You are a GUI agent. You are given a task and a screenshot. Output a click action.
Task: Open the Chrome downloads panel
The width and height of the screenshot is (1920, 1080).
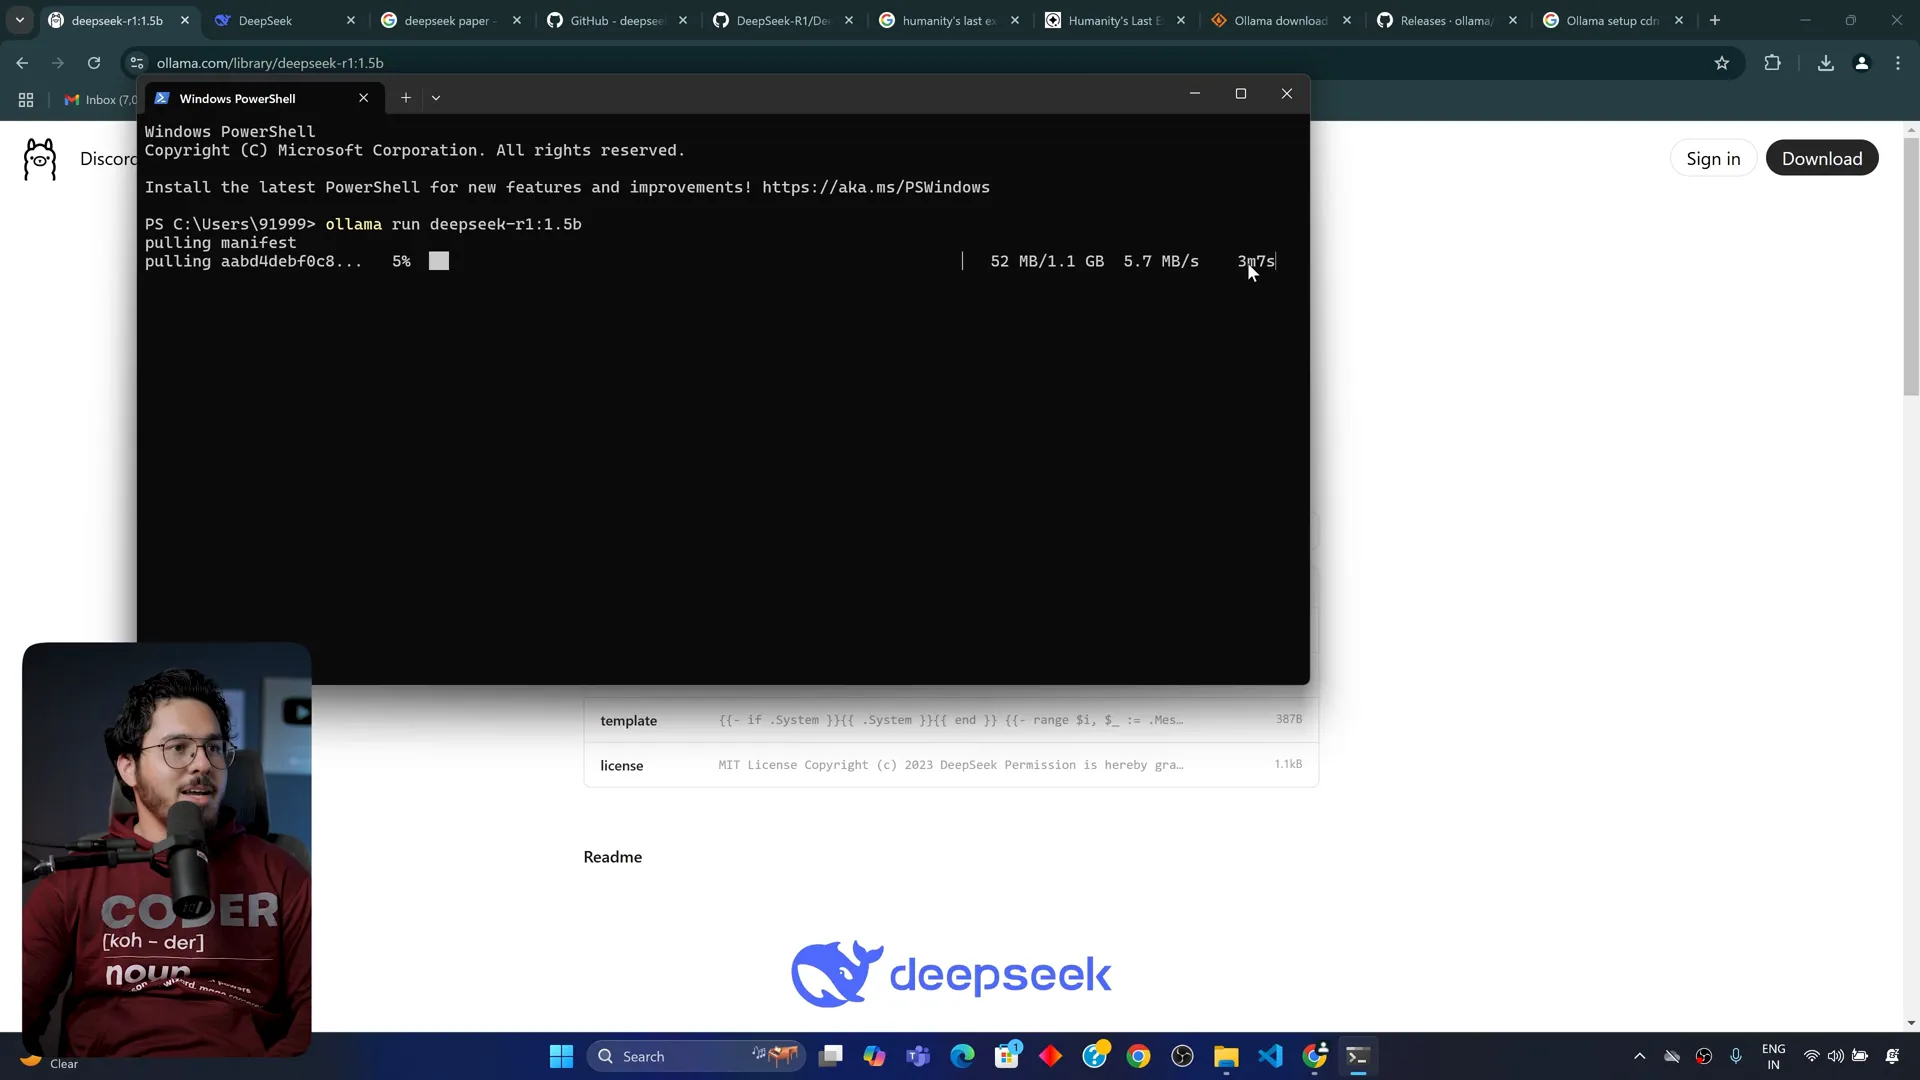point(1826,63)
